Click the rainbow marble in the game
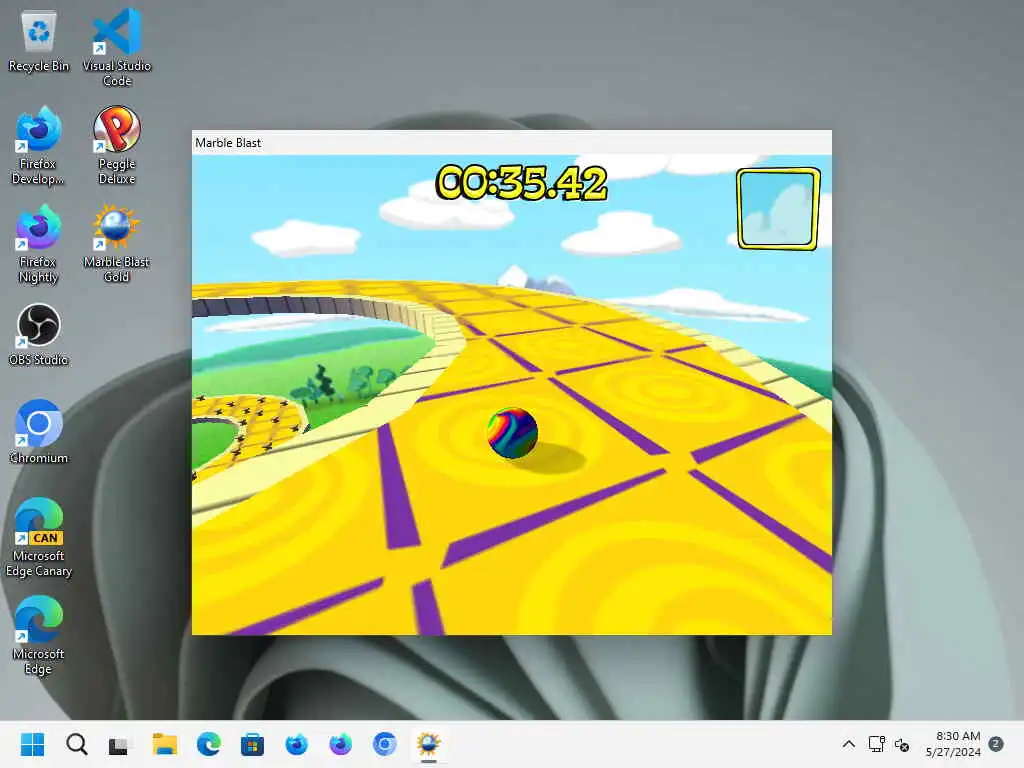1024x768 pixels. pos(512,432)
